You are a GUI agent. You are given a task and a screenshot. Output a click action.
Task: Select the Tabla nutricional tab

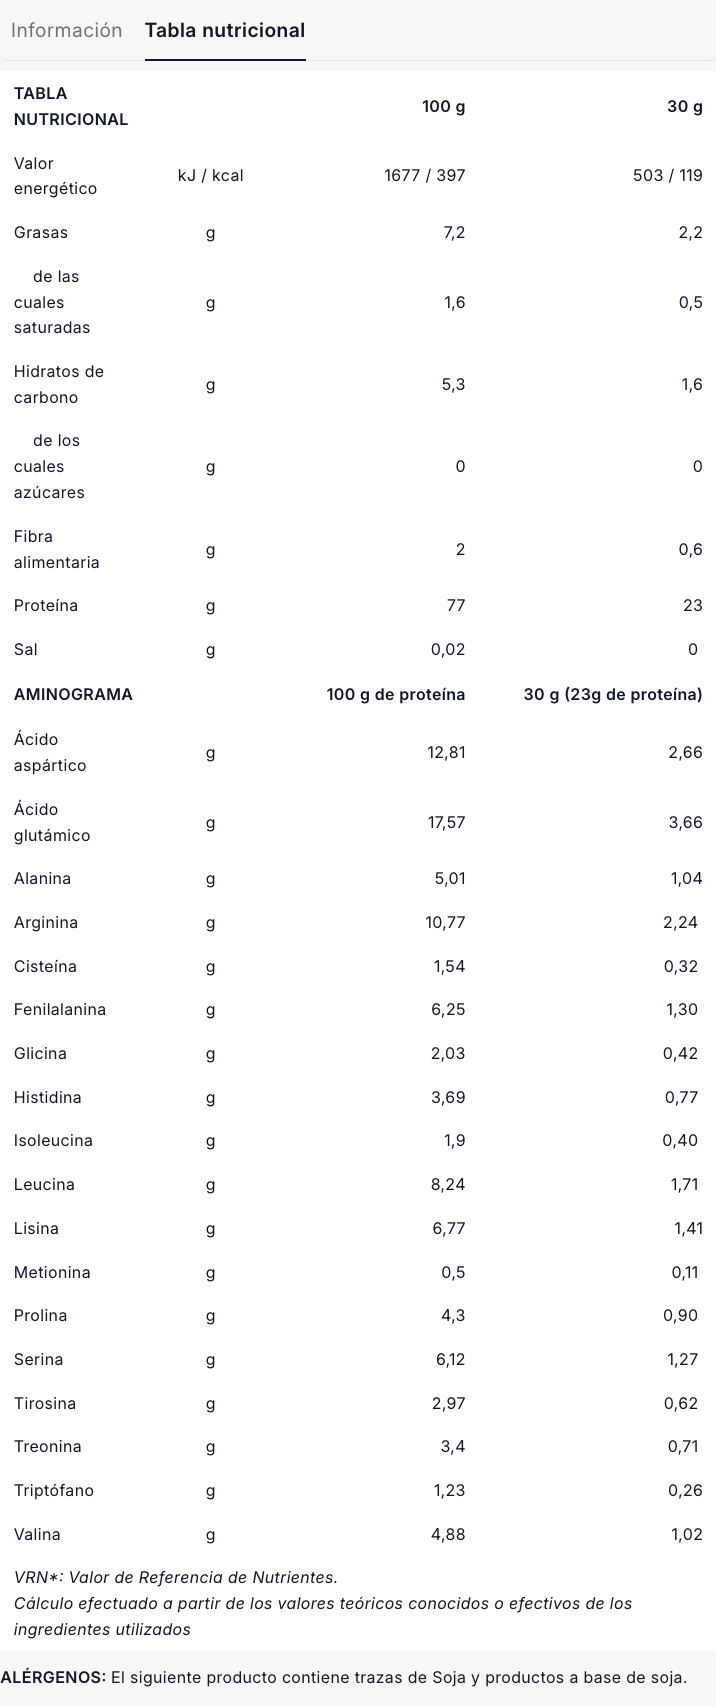225,30
